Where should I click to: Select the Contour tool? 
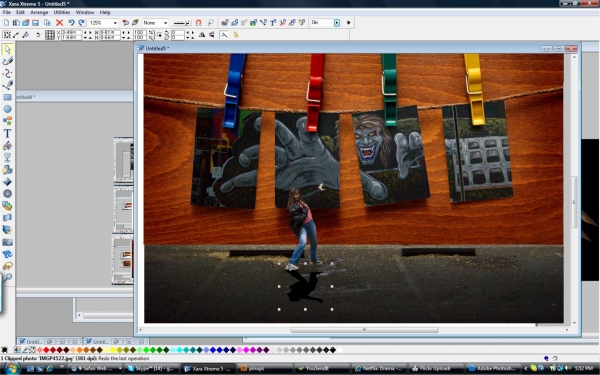[x=7, y=194]
